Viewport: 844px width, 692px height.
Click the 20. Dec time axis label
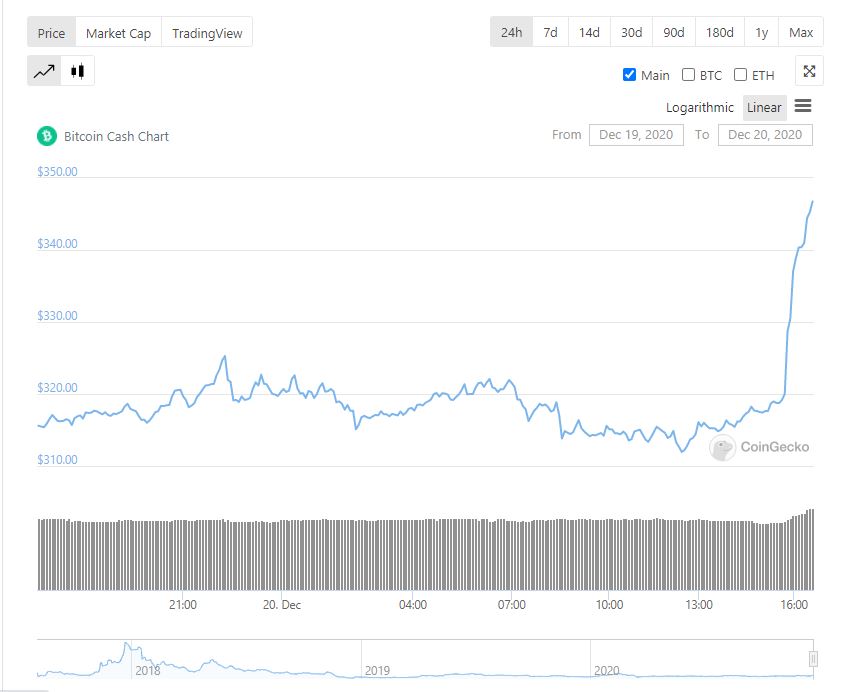(282, 604)
